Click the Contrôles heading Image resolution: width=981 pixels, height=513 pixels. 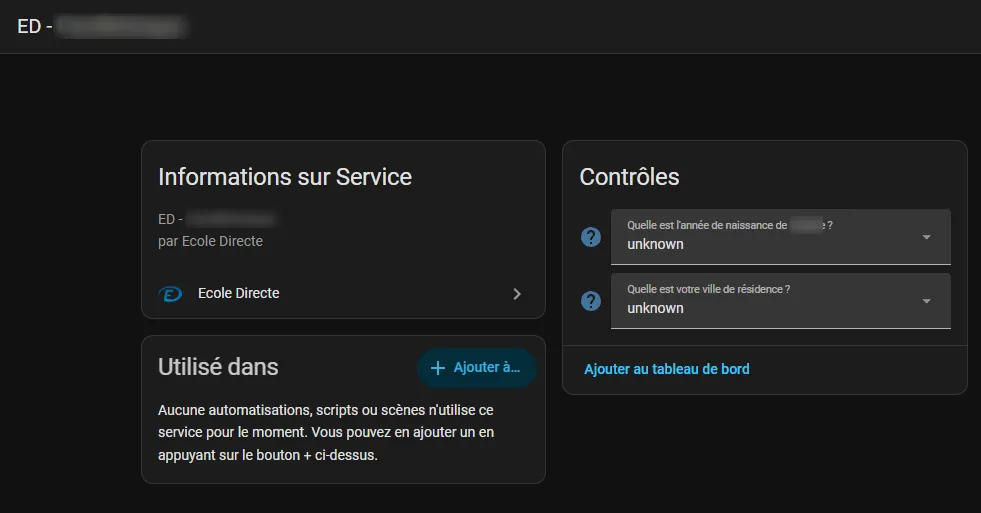tap(629, 177)
